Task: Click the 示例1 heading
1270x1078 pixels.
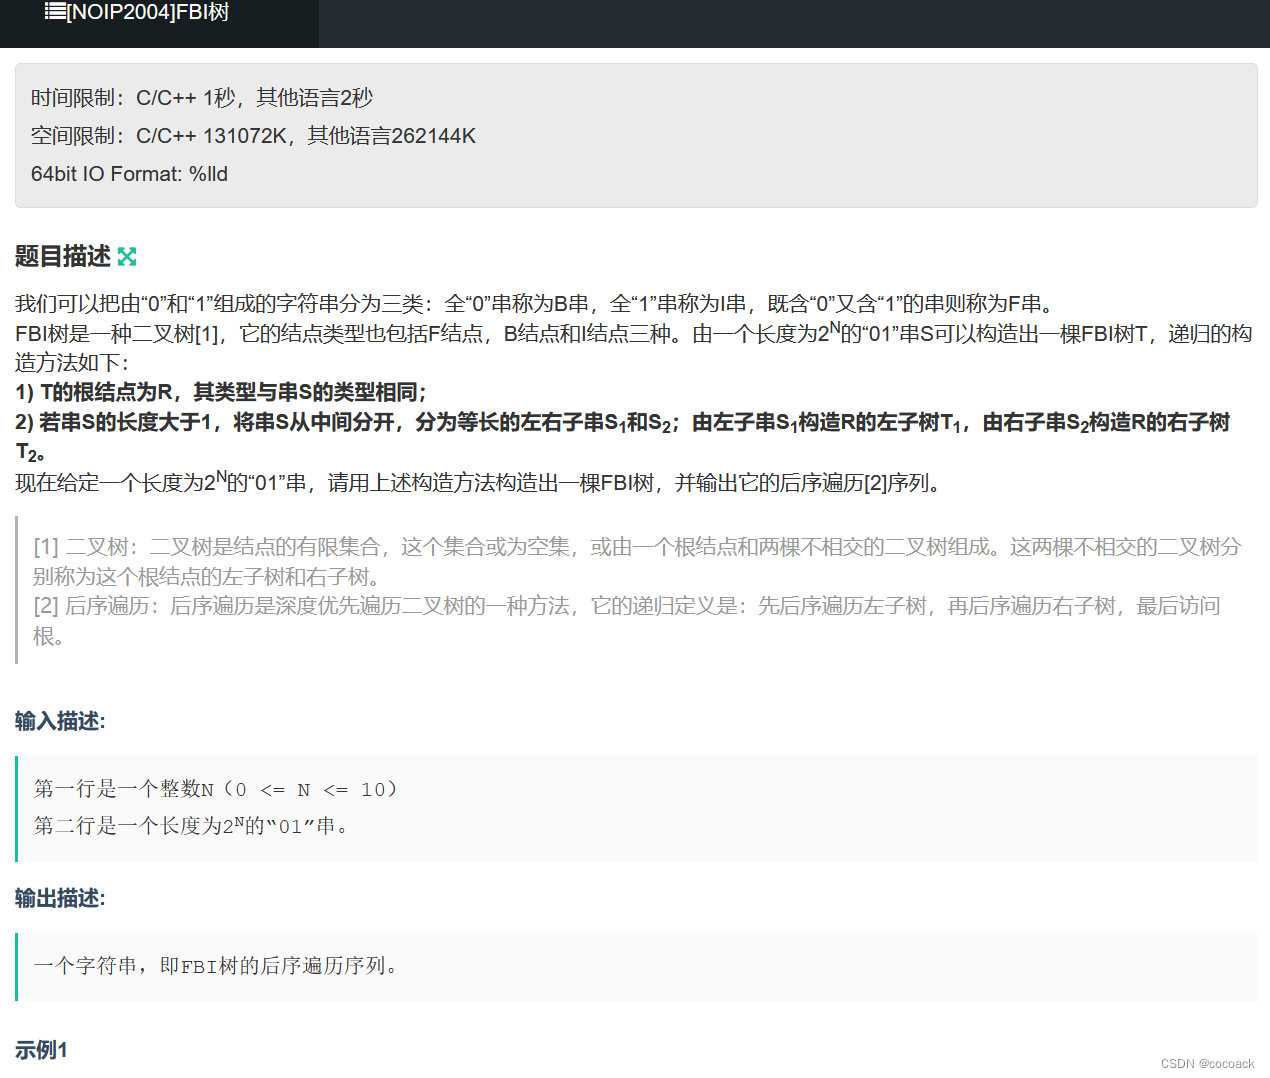Action: click(41, 1050)
